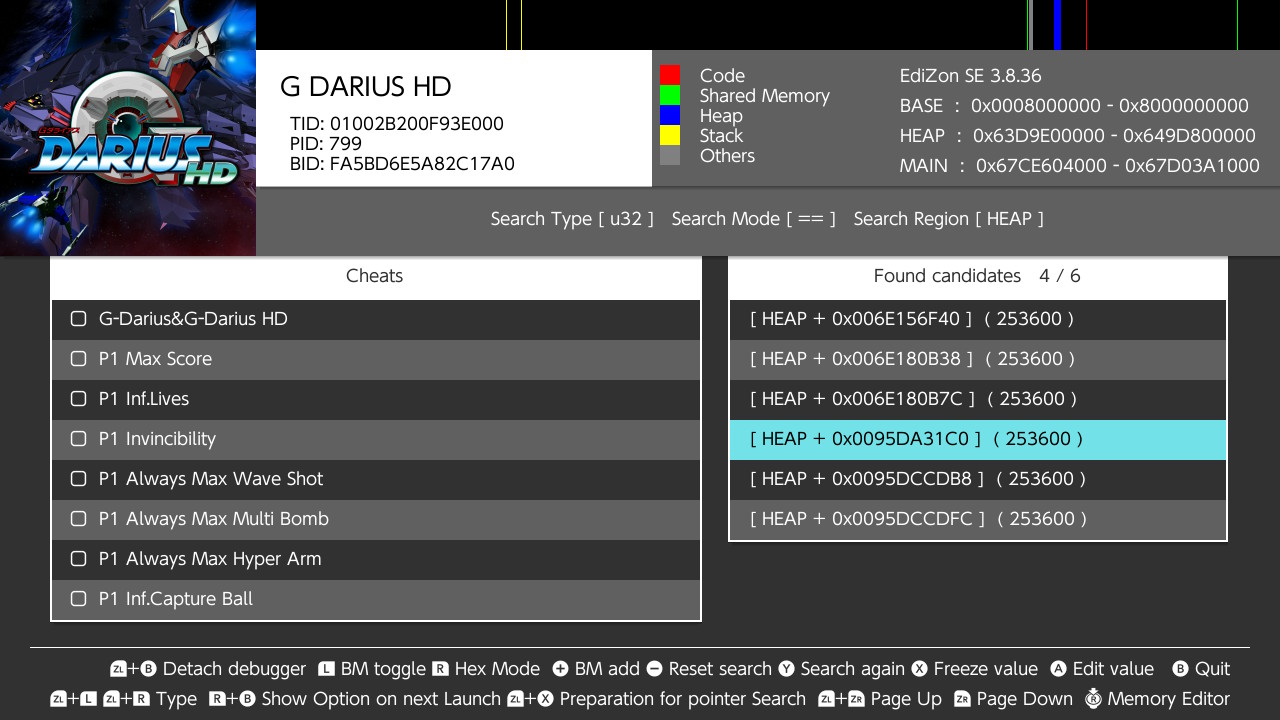1280x720 pixels.
Task: Click the Page Up hint
Action: tap(880, 699)
